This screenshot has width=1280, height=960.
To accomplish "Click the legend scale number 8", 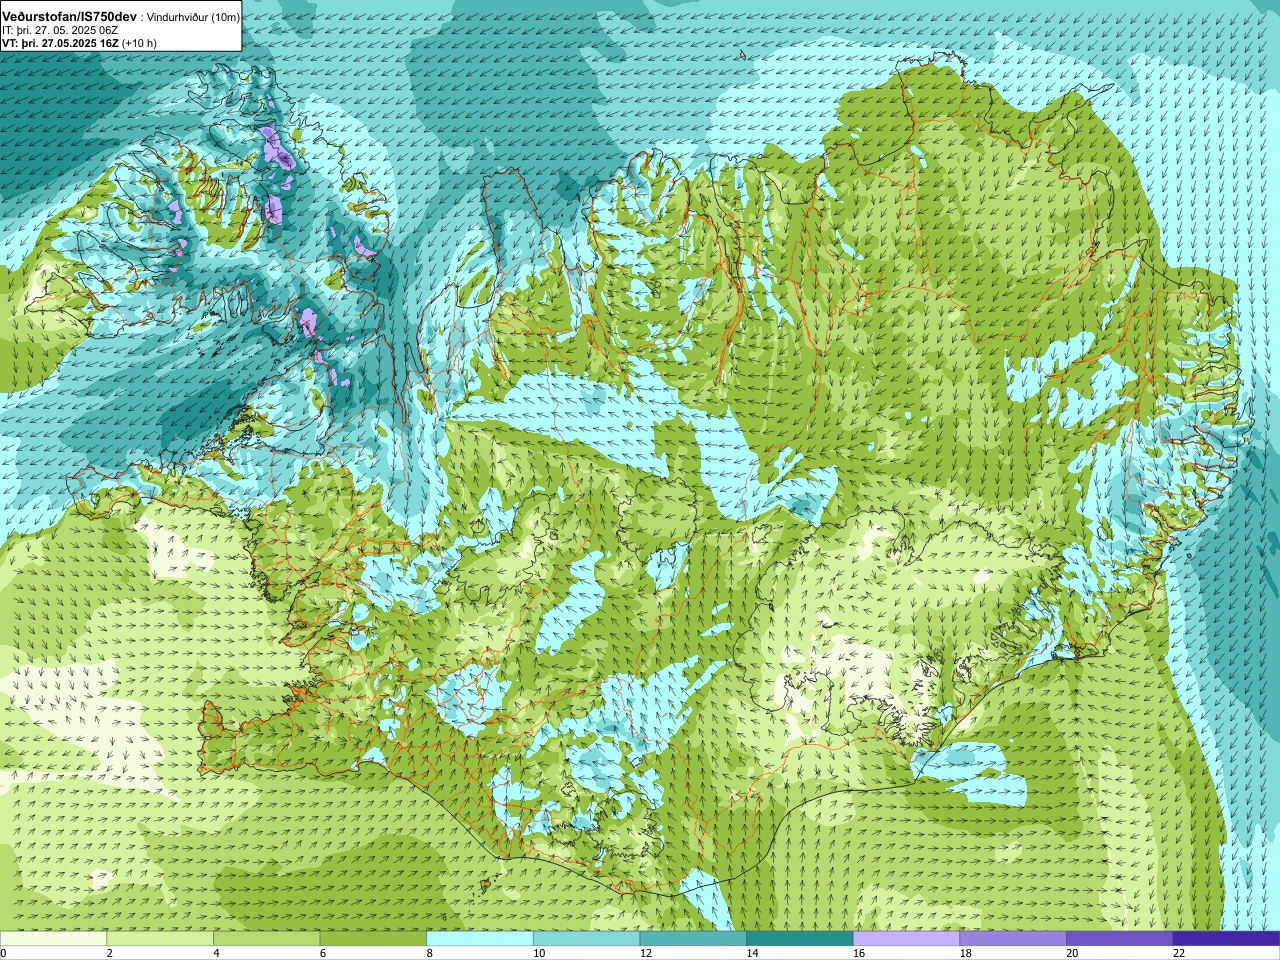I will point(429,953).
